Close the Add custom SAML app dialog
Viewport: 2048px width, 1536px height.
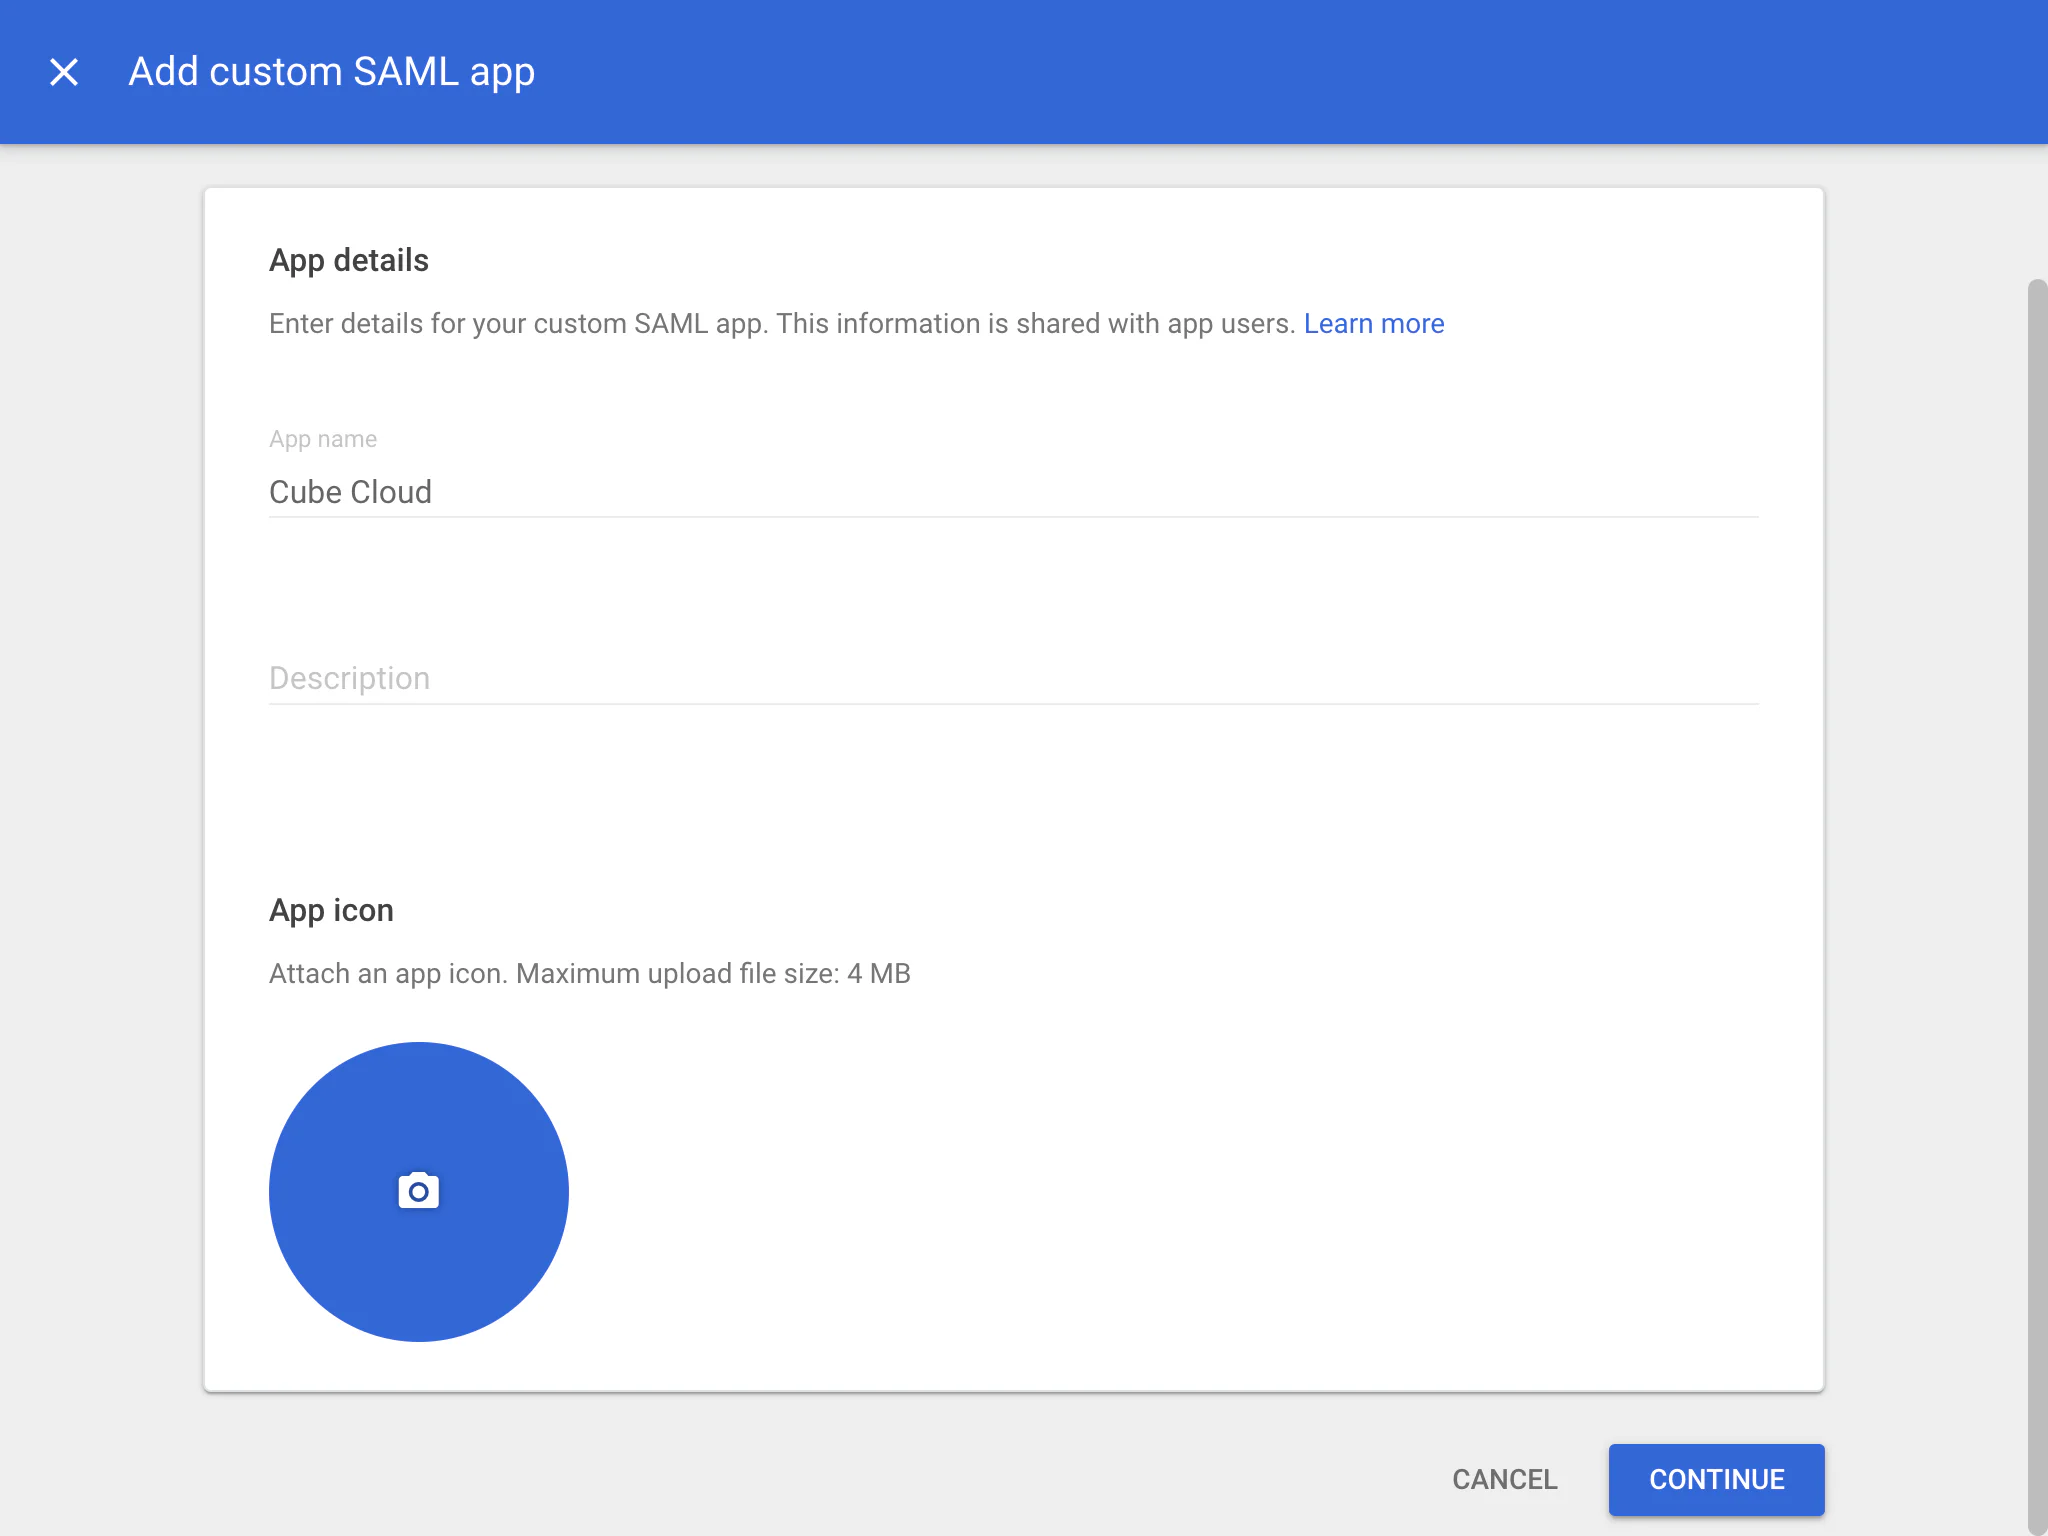(x=64, y=72)
